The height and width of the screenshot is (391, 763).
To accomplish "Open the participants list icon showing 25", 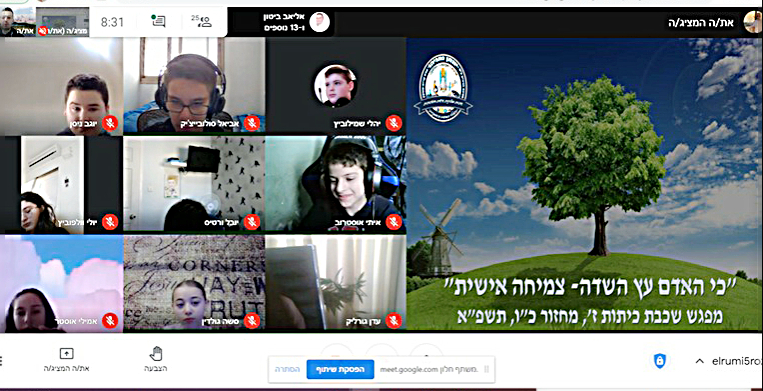I will point(202,21).
